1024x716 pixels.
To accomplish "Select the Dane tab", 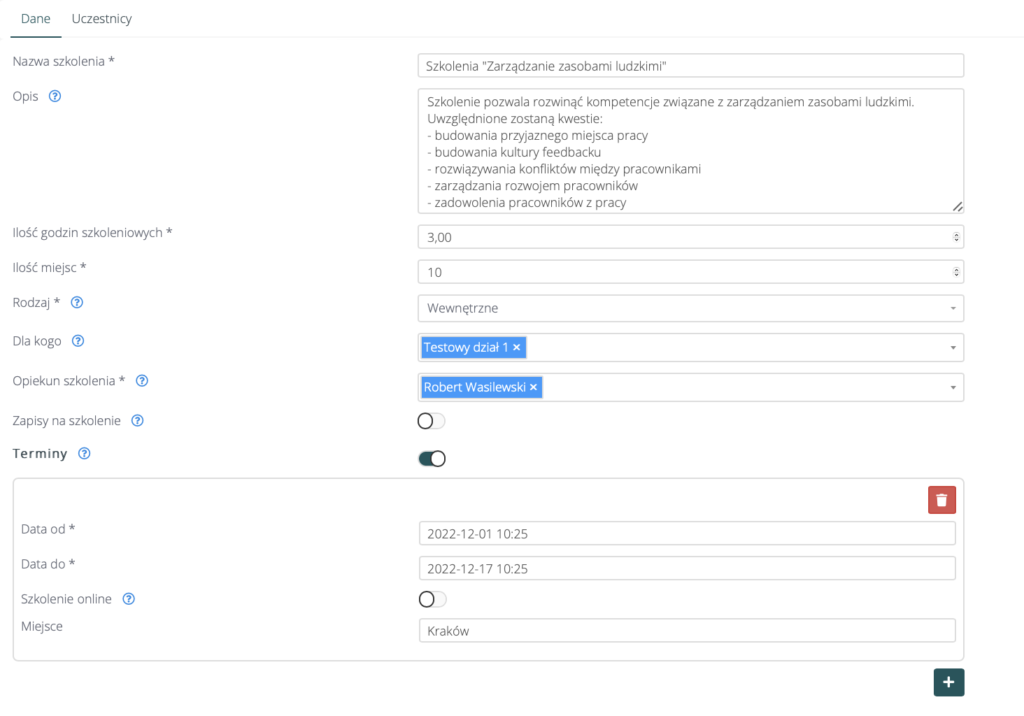I will click(x=35, y=19).
